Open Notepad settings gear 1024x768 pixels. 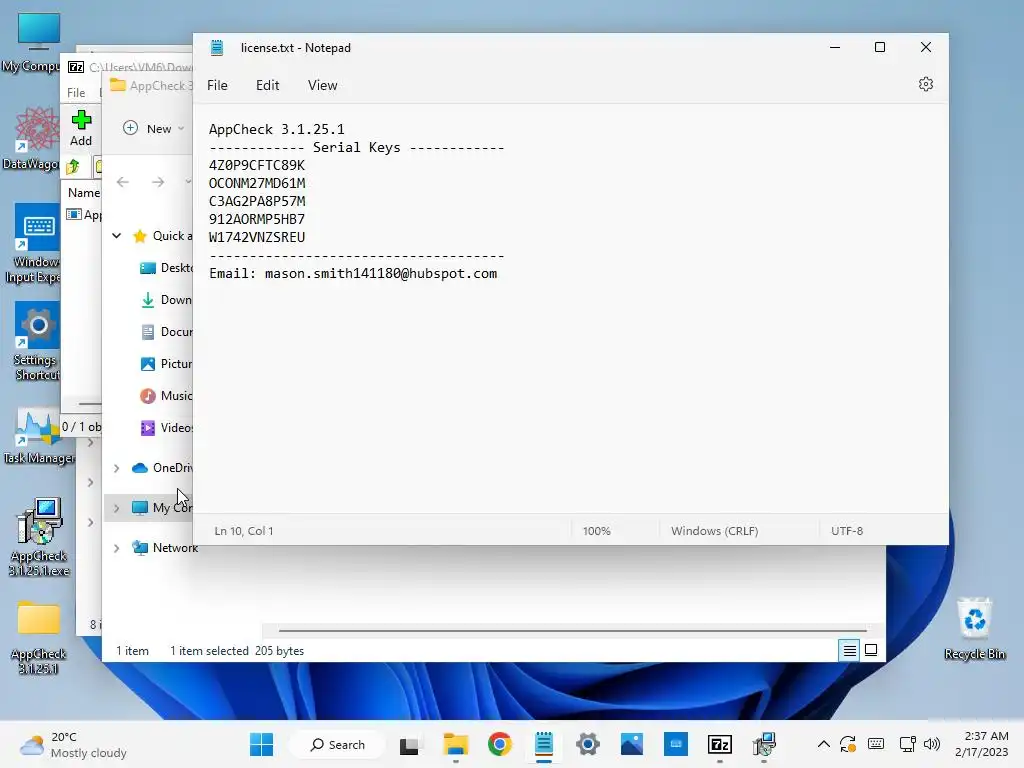[x=925, y=84]
